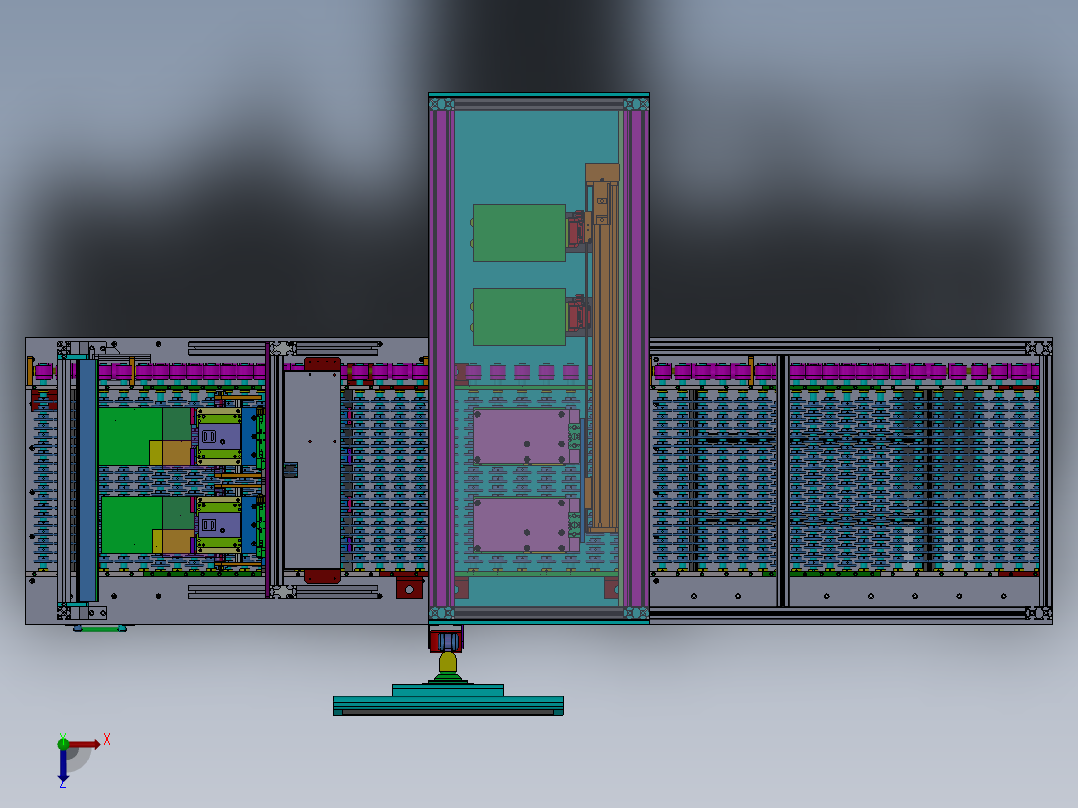Select the lower green box in the central cabinet

pyautogui.click(x=519, y=316)
